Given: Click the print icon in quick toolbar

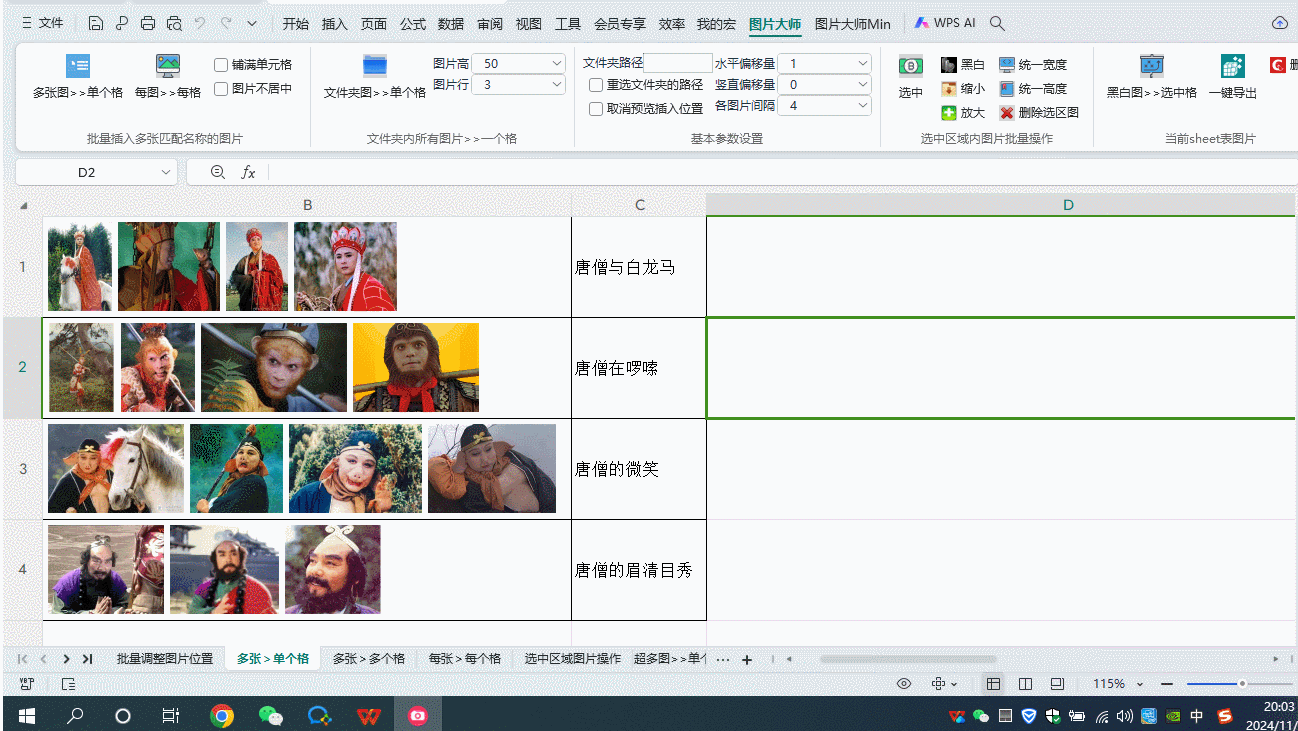Looking at the screenshot, I should pyautogui.click(x=148, y=23).
